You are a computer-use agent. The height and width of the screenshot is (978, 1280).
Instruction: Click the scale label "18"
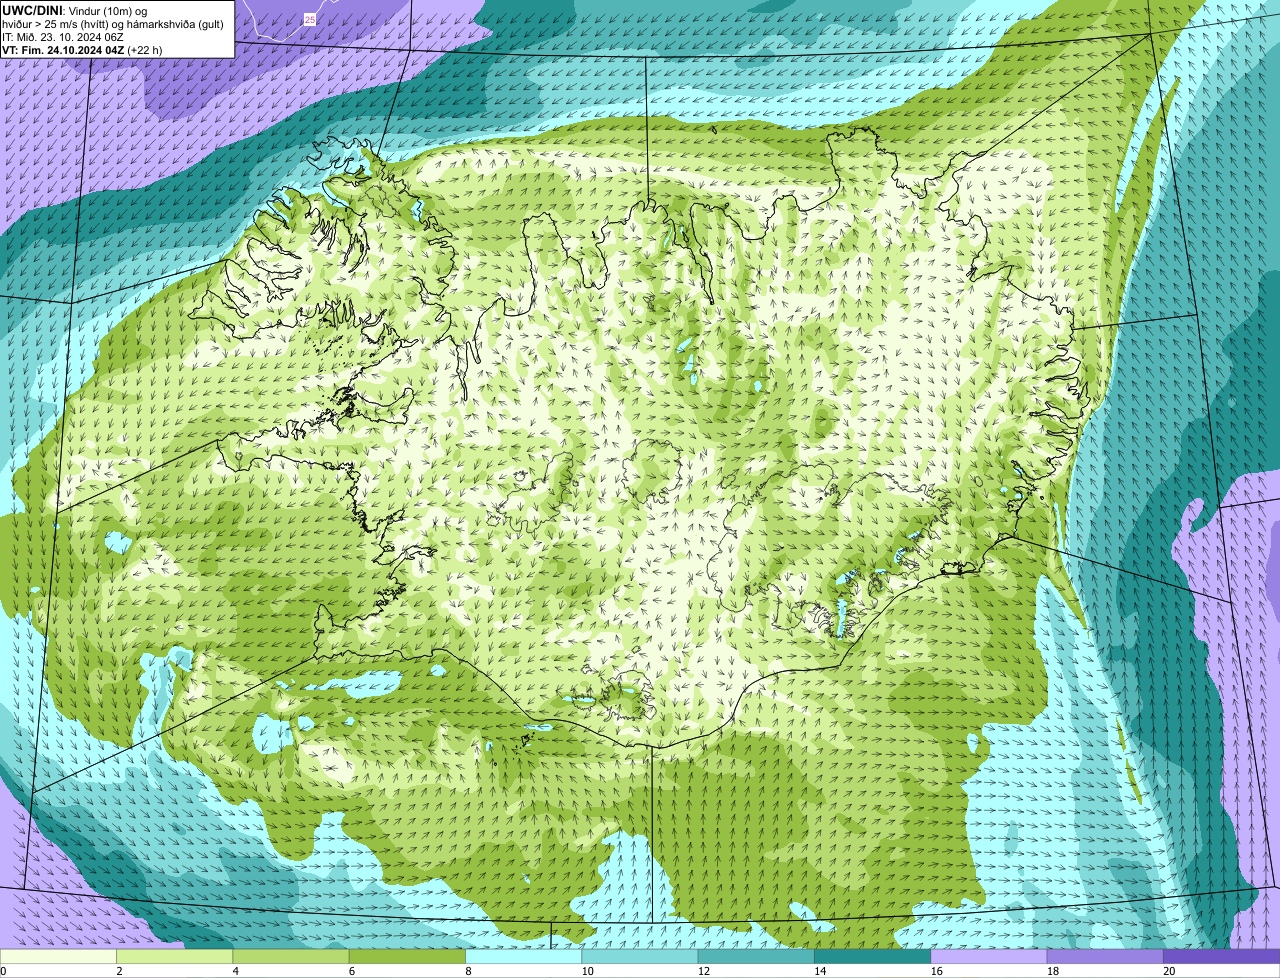click(1053, 971)
